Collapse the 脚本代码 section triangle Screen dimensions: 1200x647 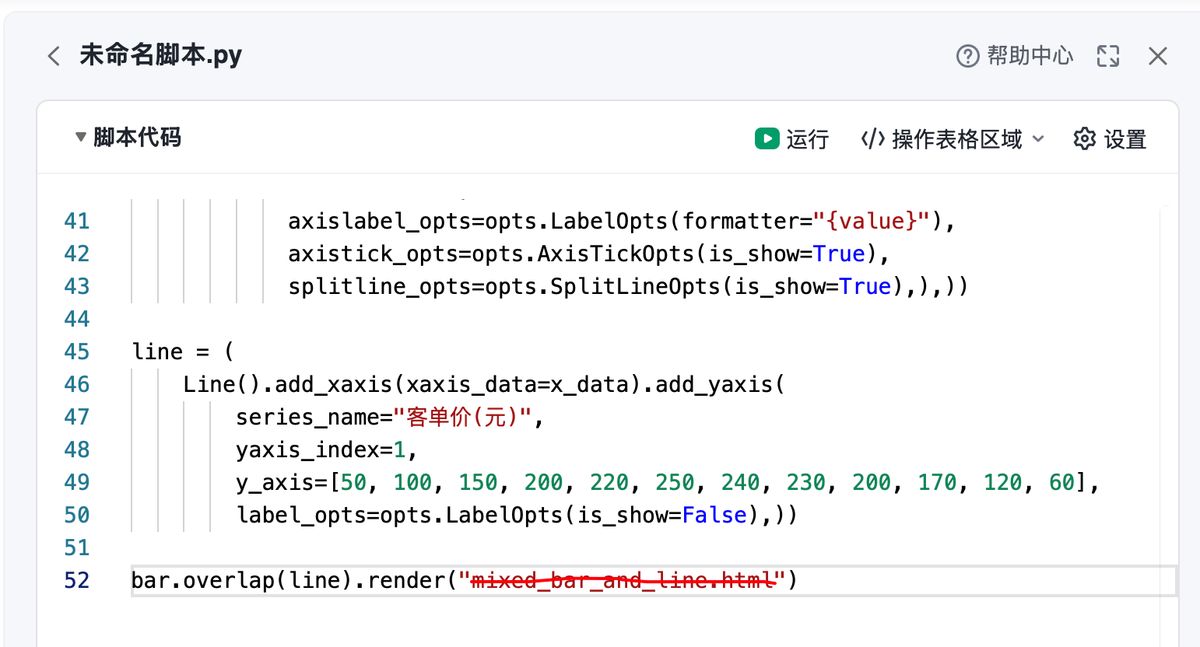coord(80,138)
